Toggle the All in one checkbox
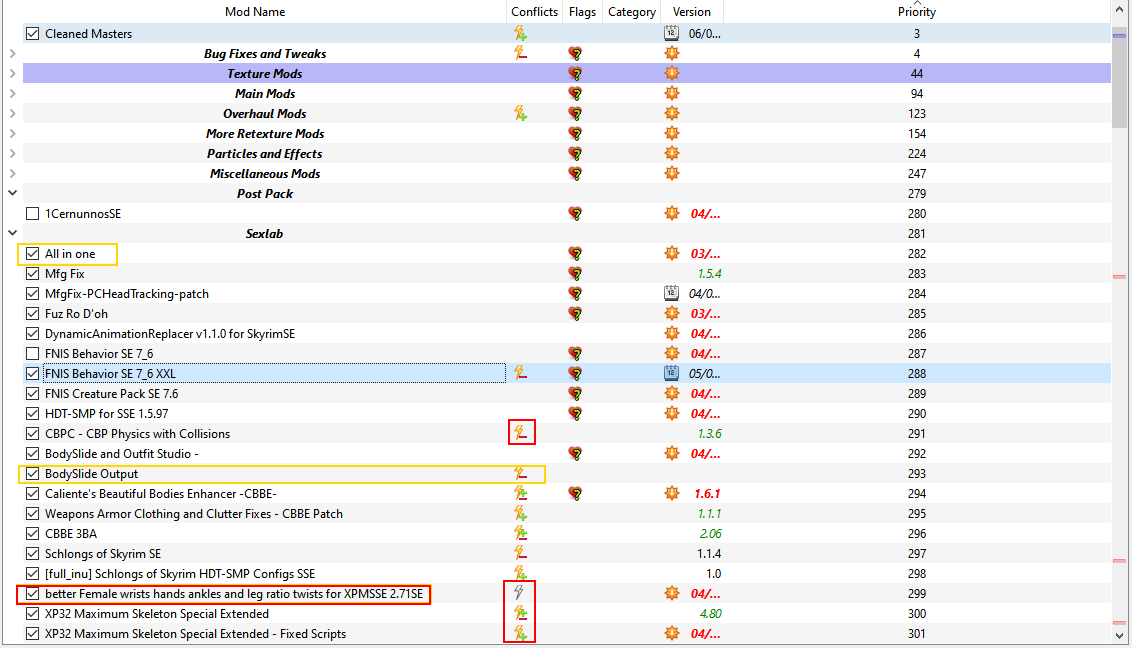The width and height of the screenshot is (1132, 648). coord(32,253)
